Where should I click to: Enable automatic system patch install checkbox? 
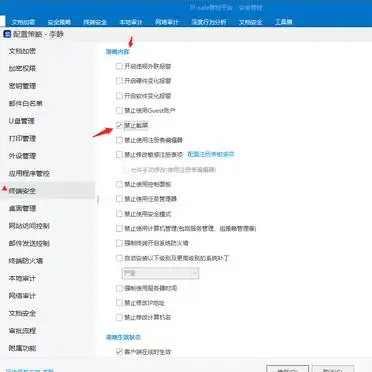[119, 258]
